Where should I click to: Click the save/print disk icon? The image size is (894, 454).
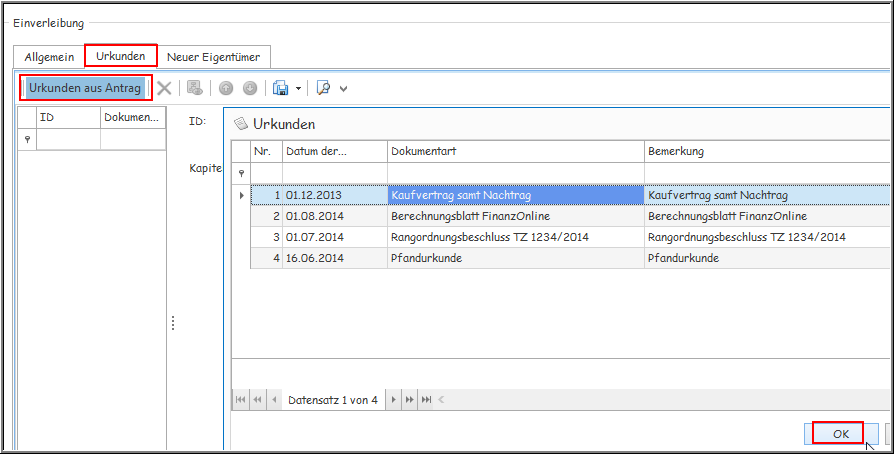click(x=281, y=88)
